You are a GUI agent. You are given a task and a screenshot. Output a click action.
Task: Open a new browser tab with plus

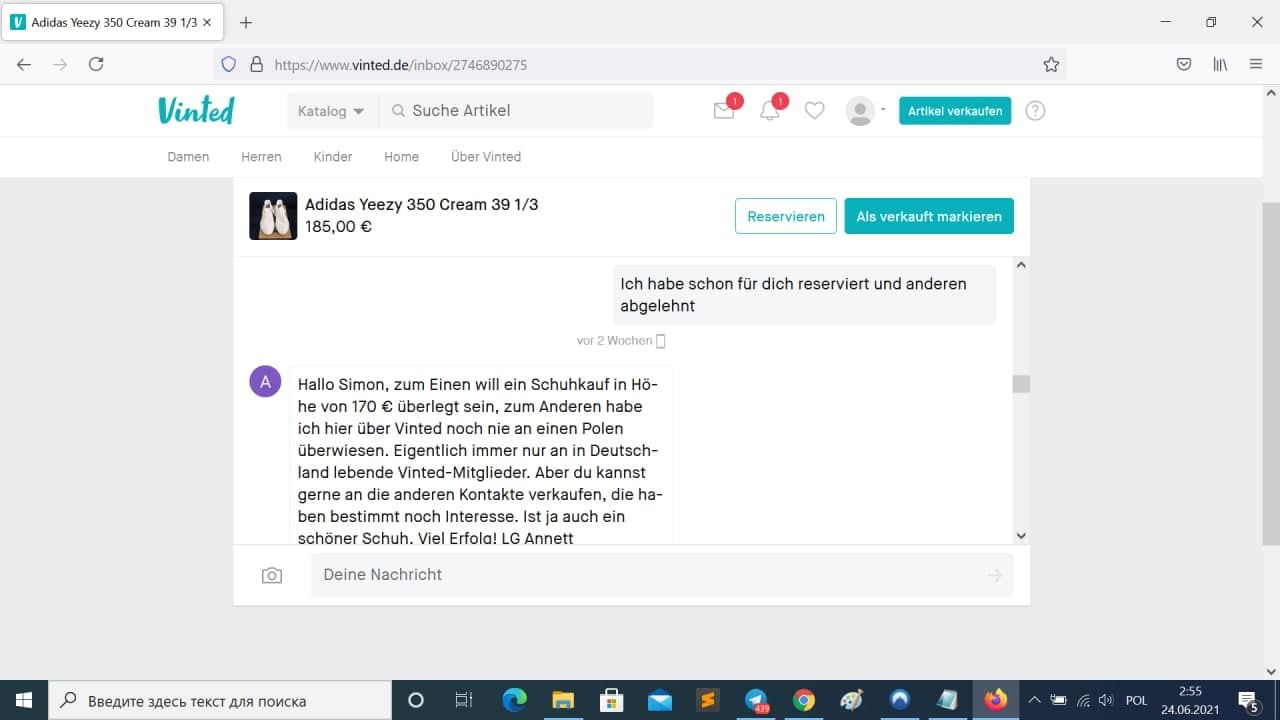click(246, 22)
